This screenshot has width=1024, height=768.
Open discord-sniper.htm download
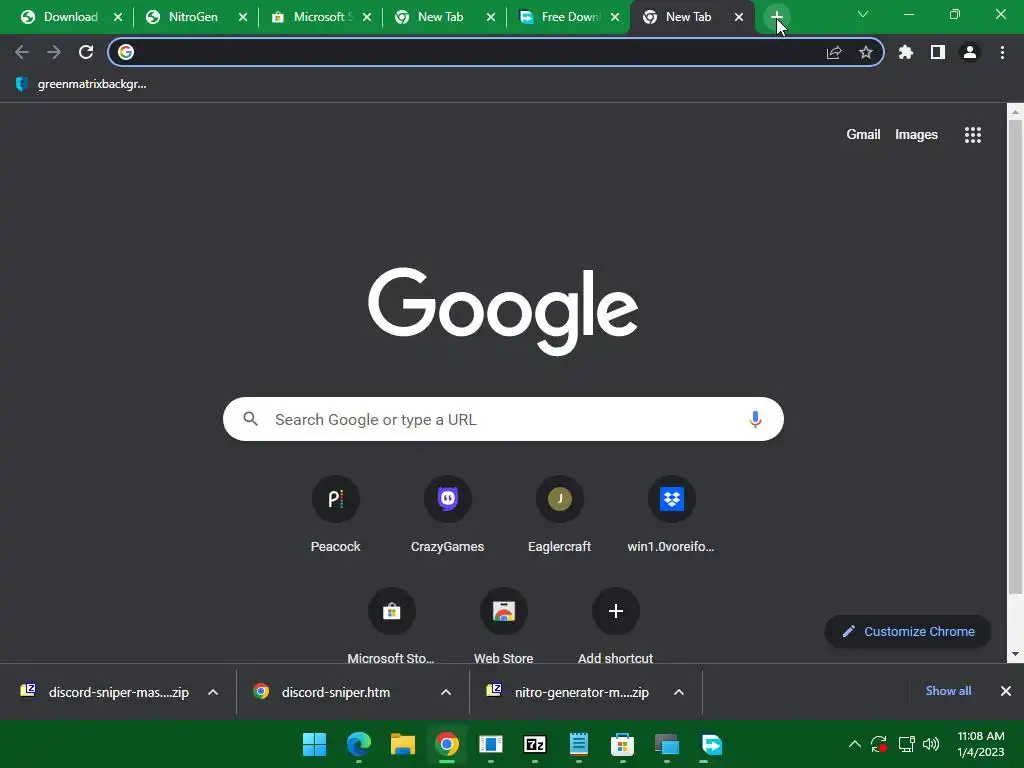336,692
